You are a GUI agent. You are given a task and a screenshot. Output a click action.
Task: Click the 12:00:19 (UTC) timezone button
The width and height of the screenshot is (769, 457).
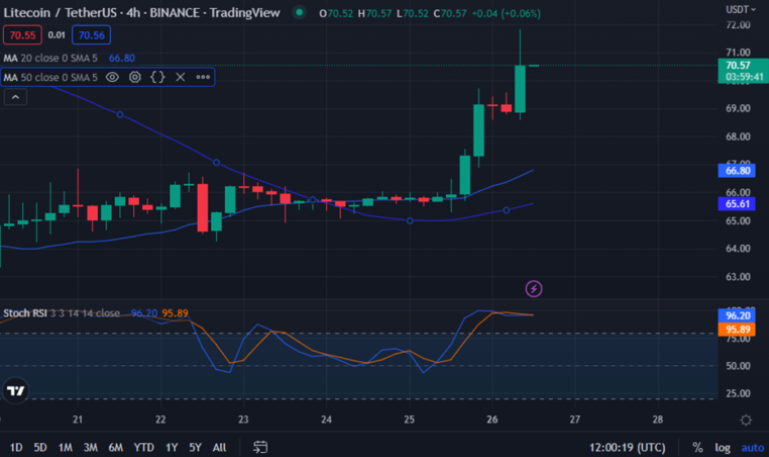tap(627, 447)
